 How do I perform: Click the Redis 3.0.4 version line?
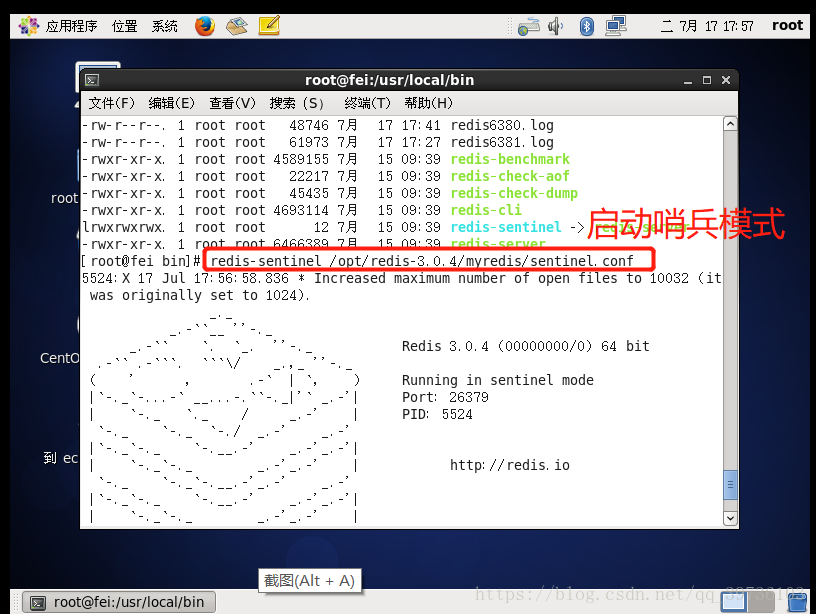click(526, 346)
